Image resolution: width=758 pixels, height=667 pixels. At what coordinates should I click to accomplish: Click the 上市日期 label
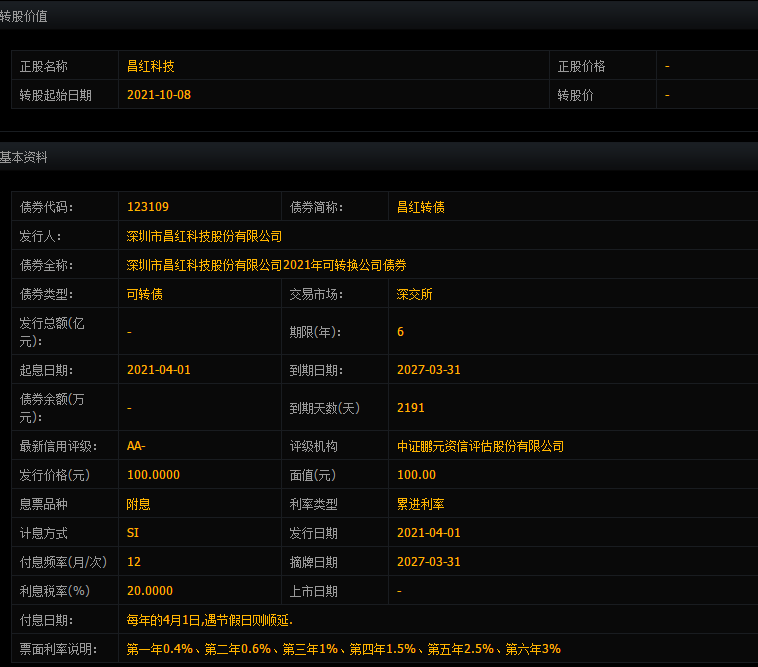pyautogui.click(x=313, y=591)
